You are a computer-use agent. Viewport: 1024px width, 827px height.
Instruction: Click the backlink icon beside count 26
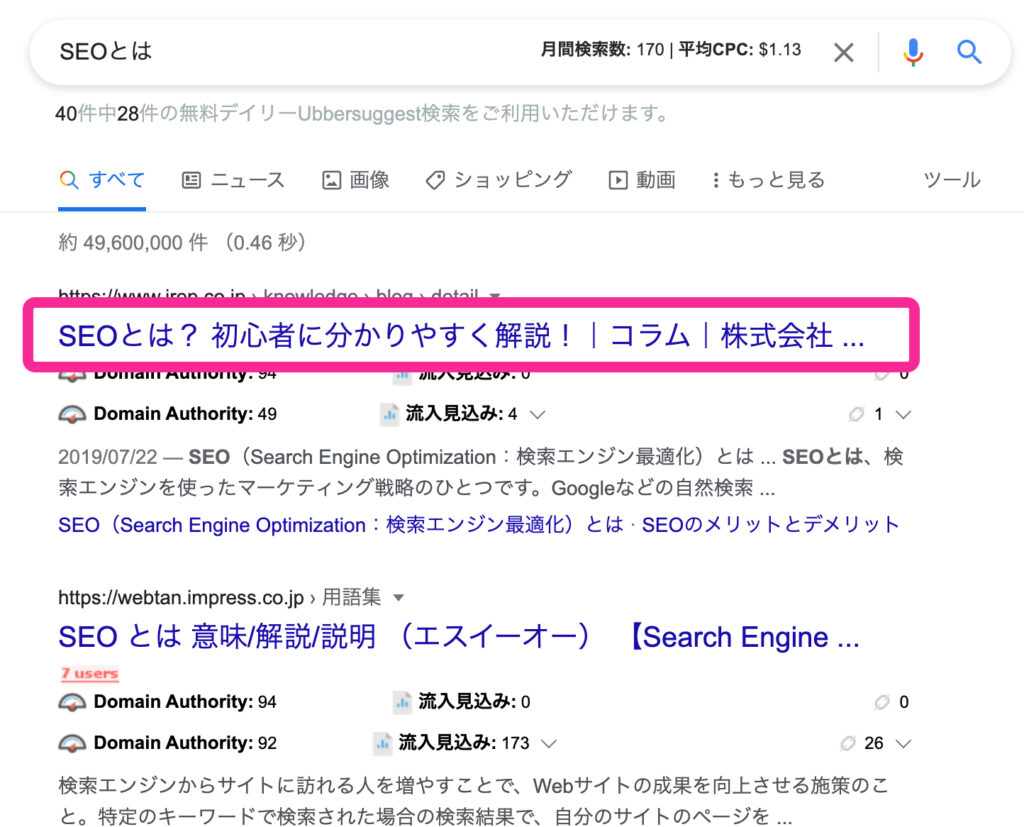tap(848, 743)
